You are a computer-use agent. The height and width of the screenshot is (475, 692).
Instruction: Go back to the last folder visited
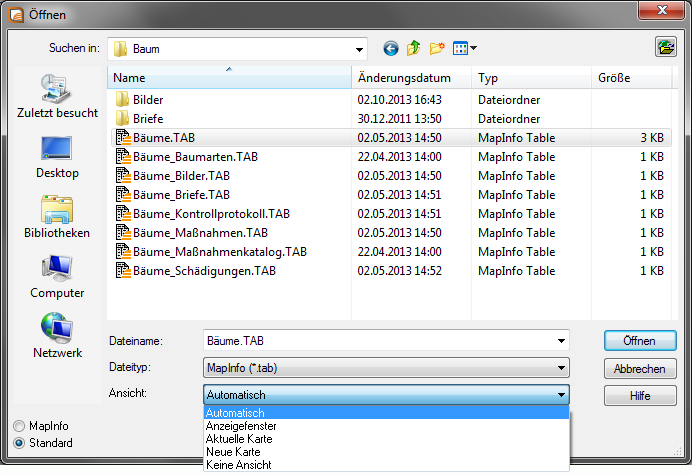391,48
